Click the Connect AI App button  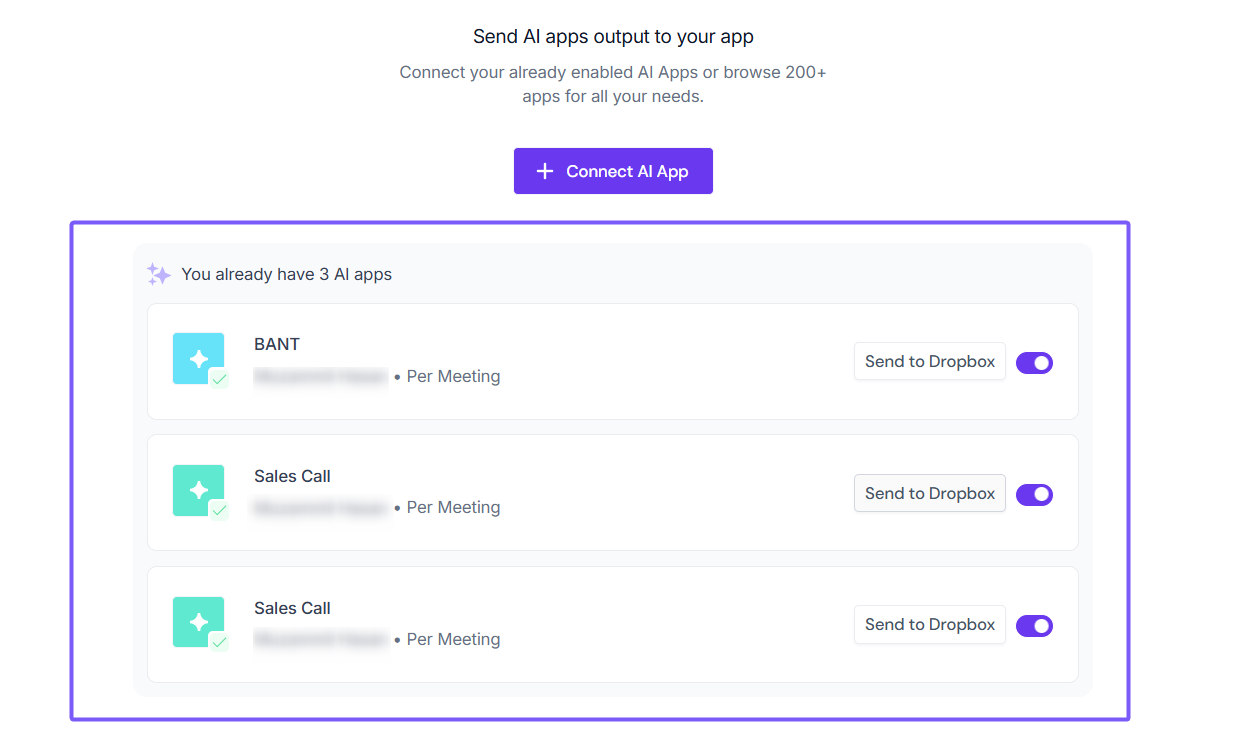613,171
